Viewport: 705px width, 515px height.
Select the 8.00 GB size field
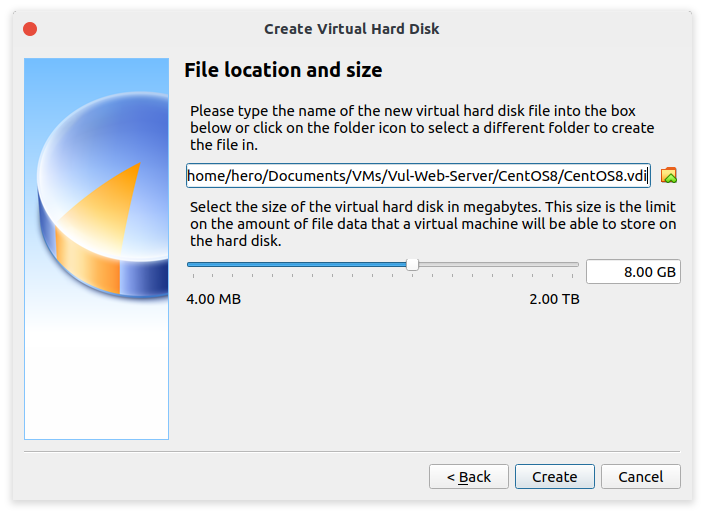(633, 272)
